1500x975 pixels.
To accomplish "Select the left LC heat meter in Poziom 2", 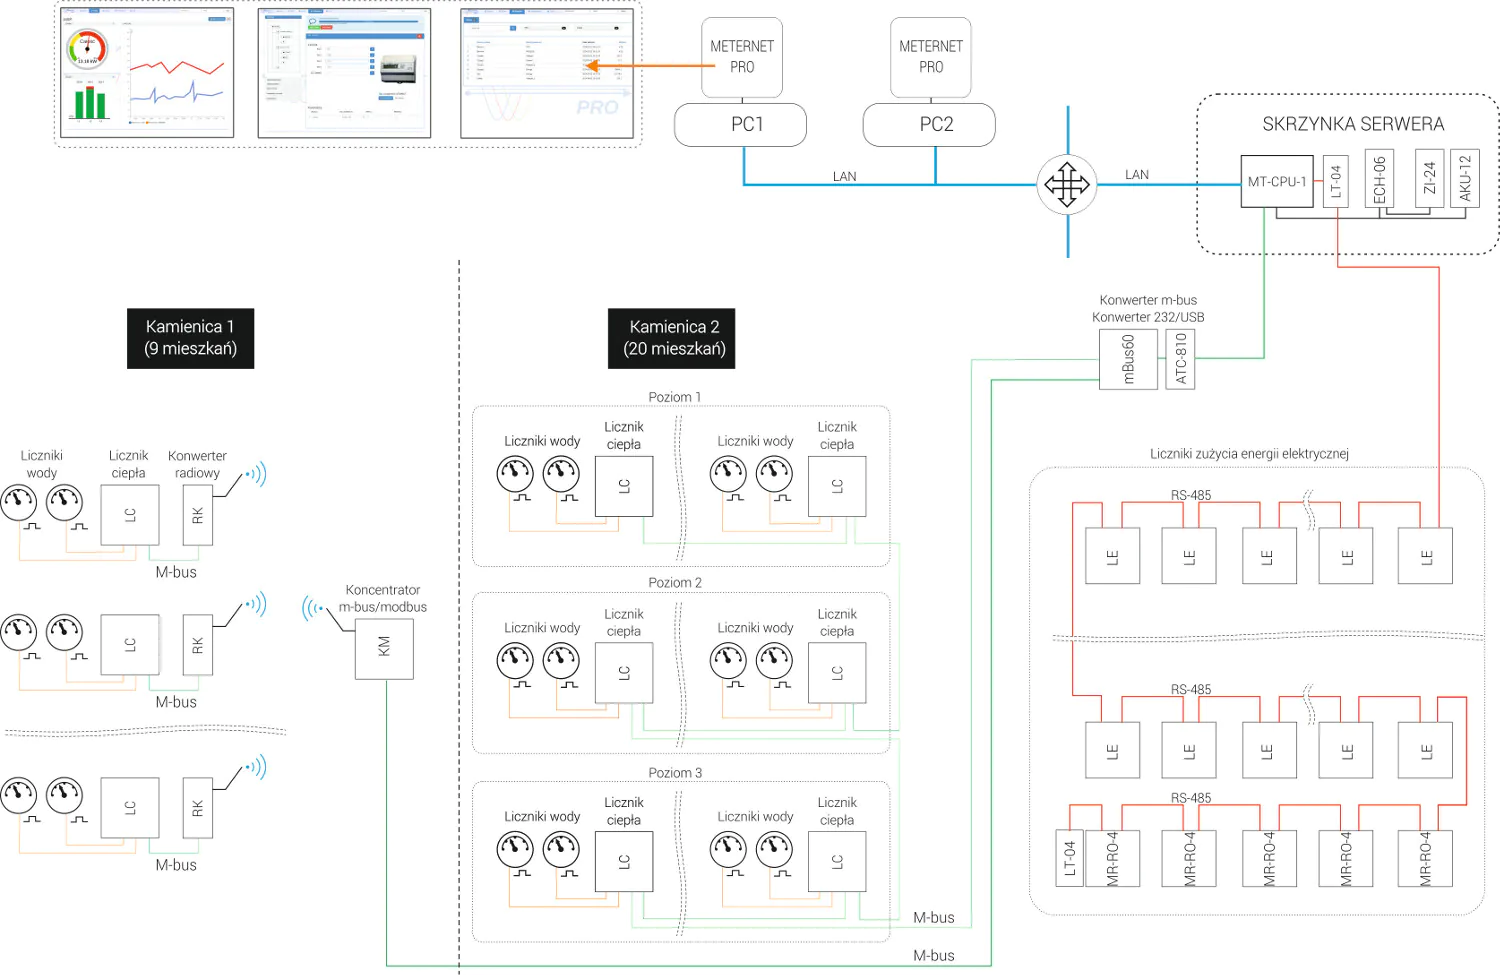I will (x=624, y=673).
